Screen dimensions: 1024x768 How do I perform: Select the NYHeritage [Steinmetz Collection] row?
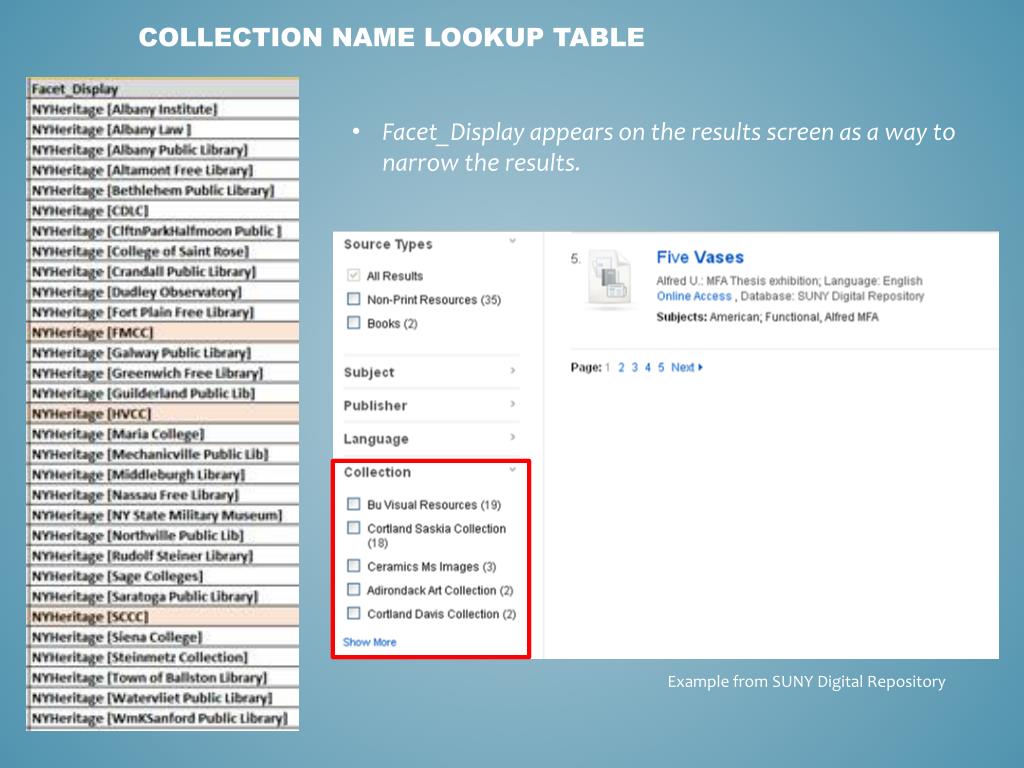click(x=163, y=657)
